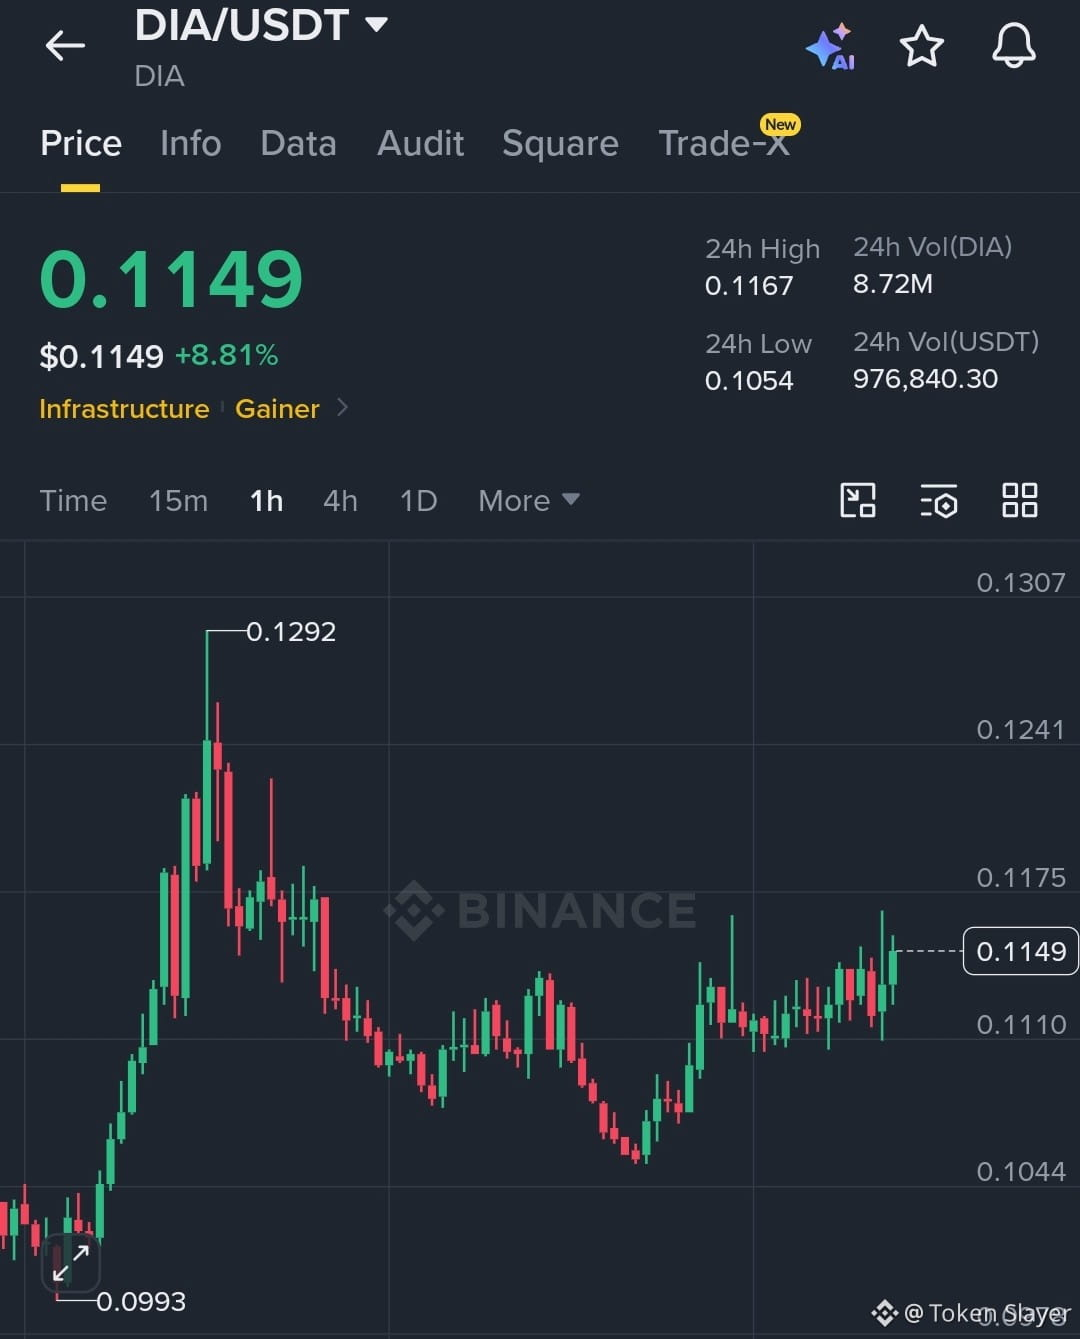
Task: Open the four-square grid layout icon
Action: pos(1019,500)
